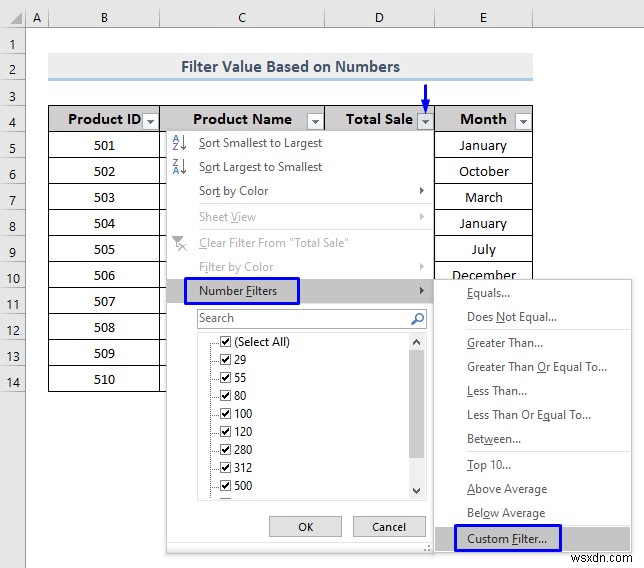Screen dimensions: 644x568
Task: Click the cell containing 501
Action: (104, 145)
